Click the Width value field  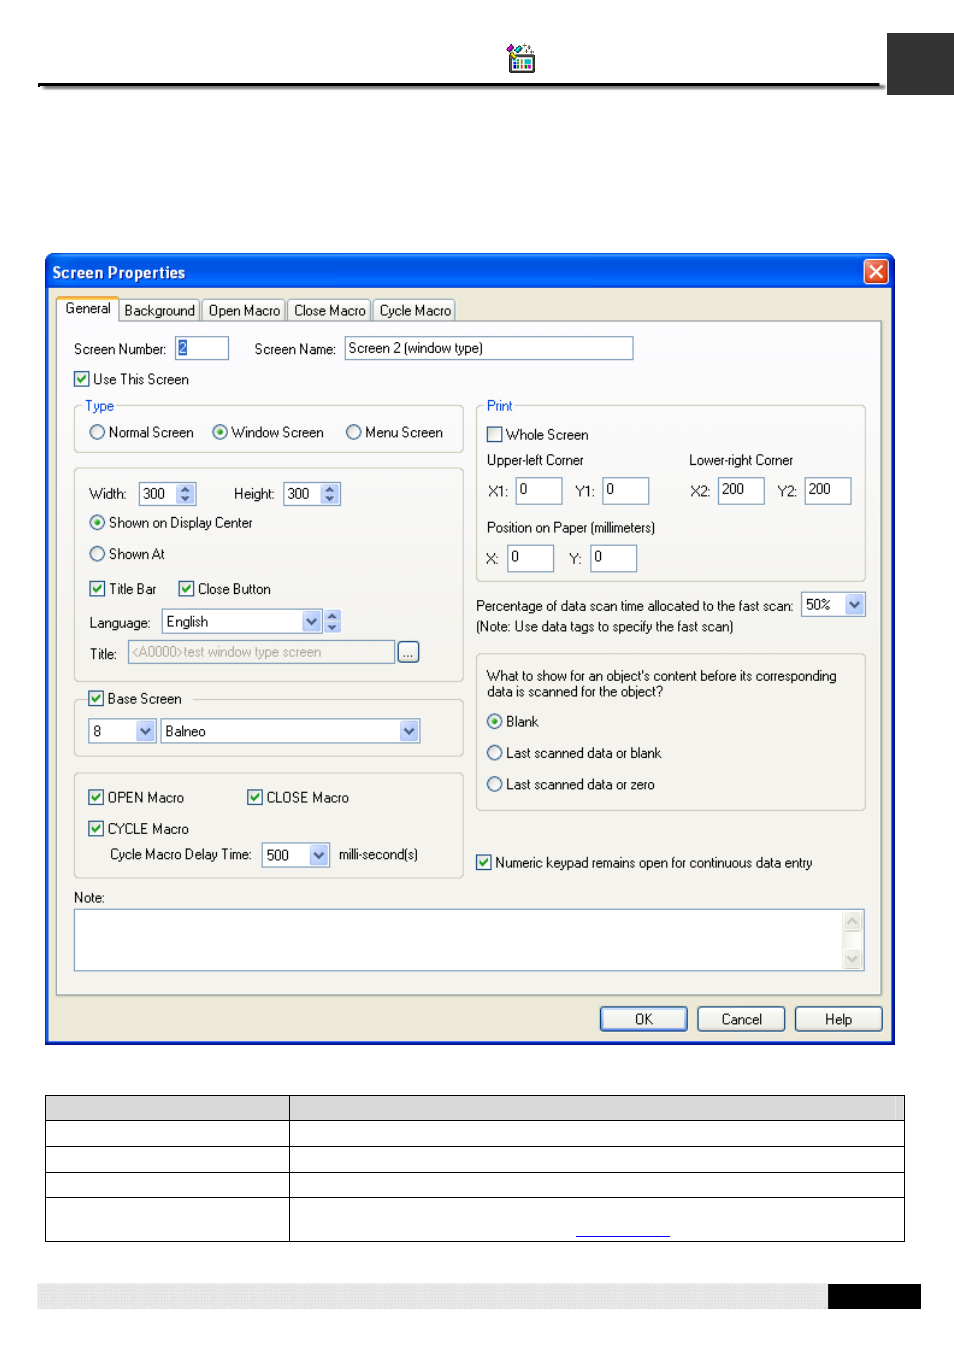coord(157,494)
